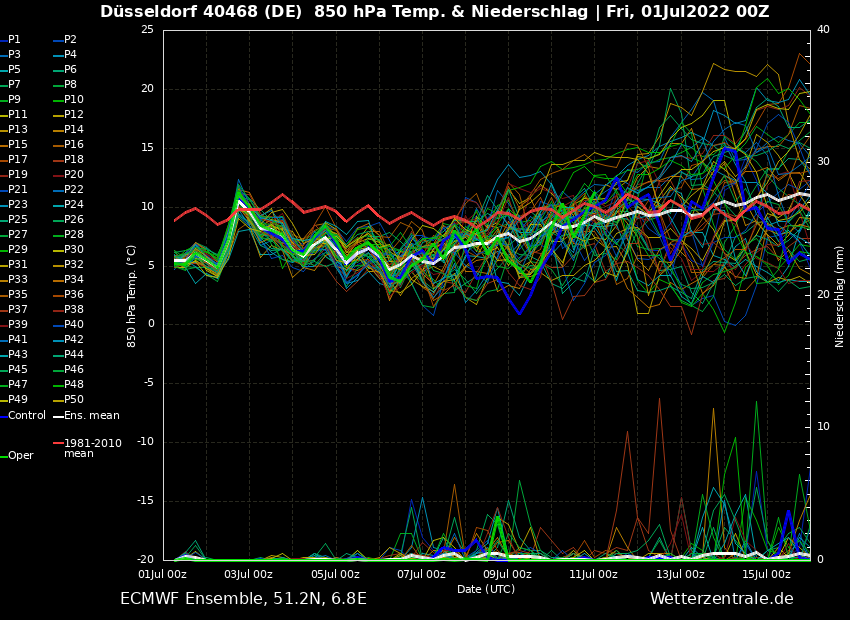This screenshot has height=620, width=850.
Task: Choose legend entry P10
Action: point(73,100)
